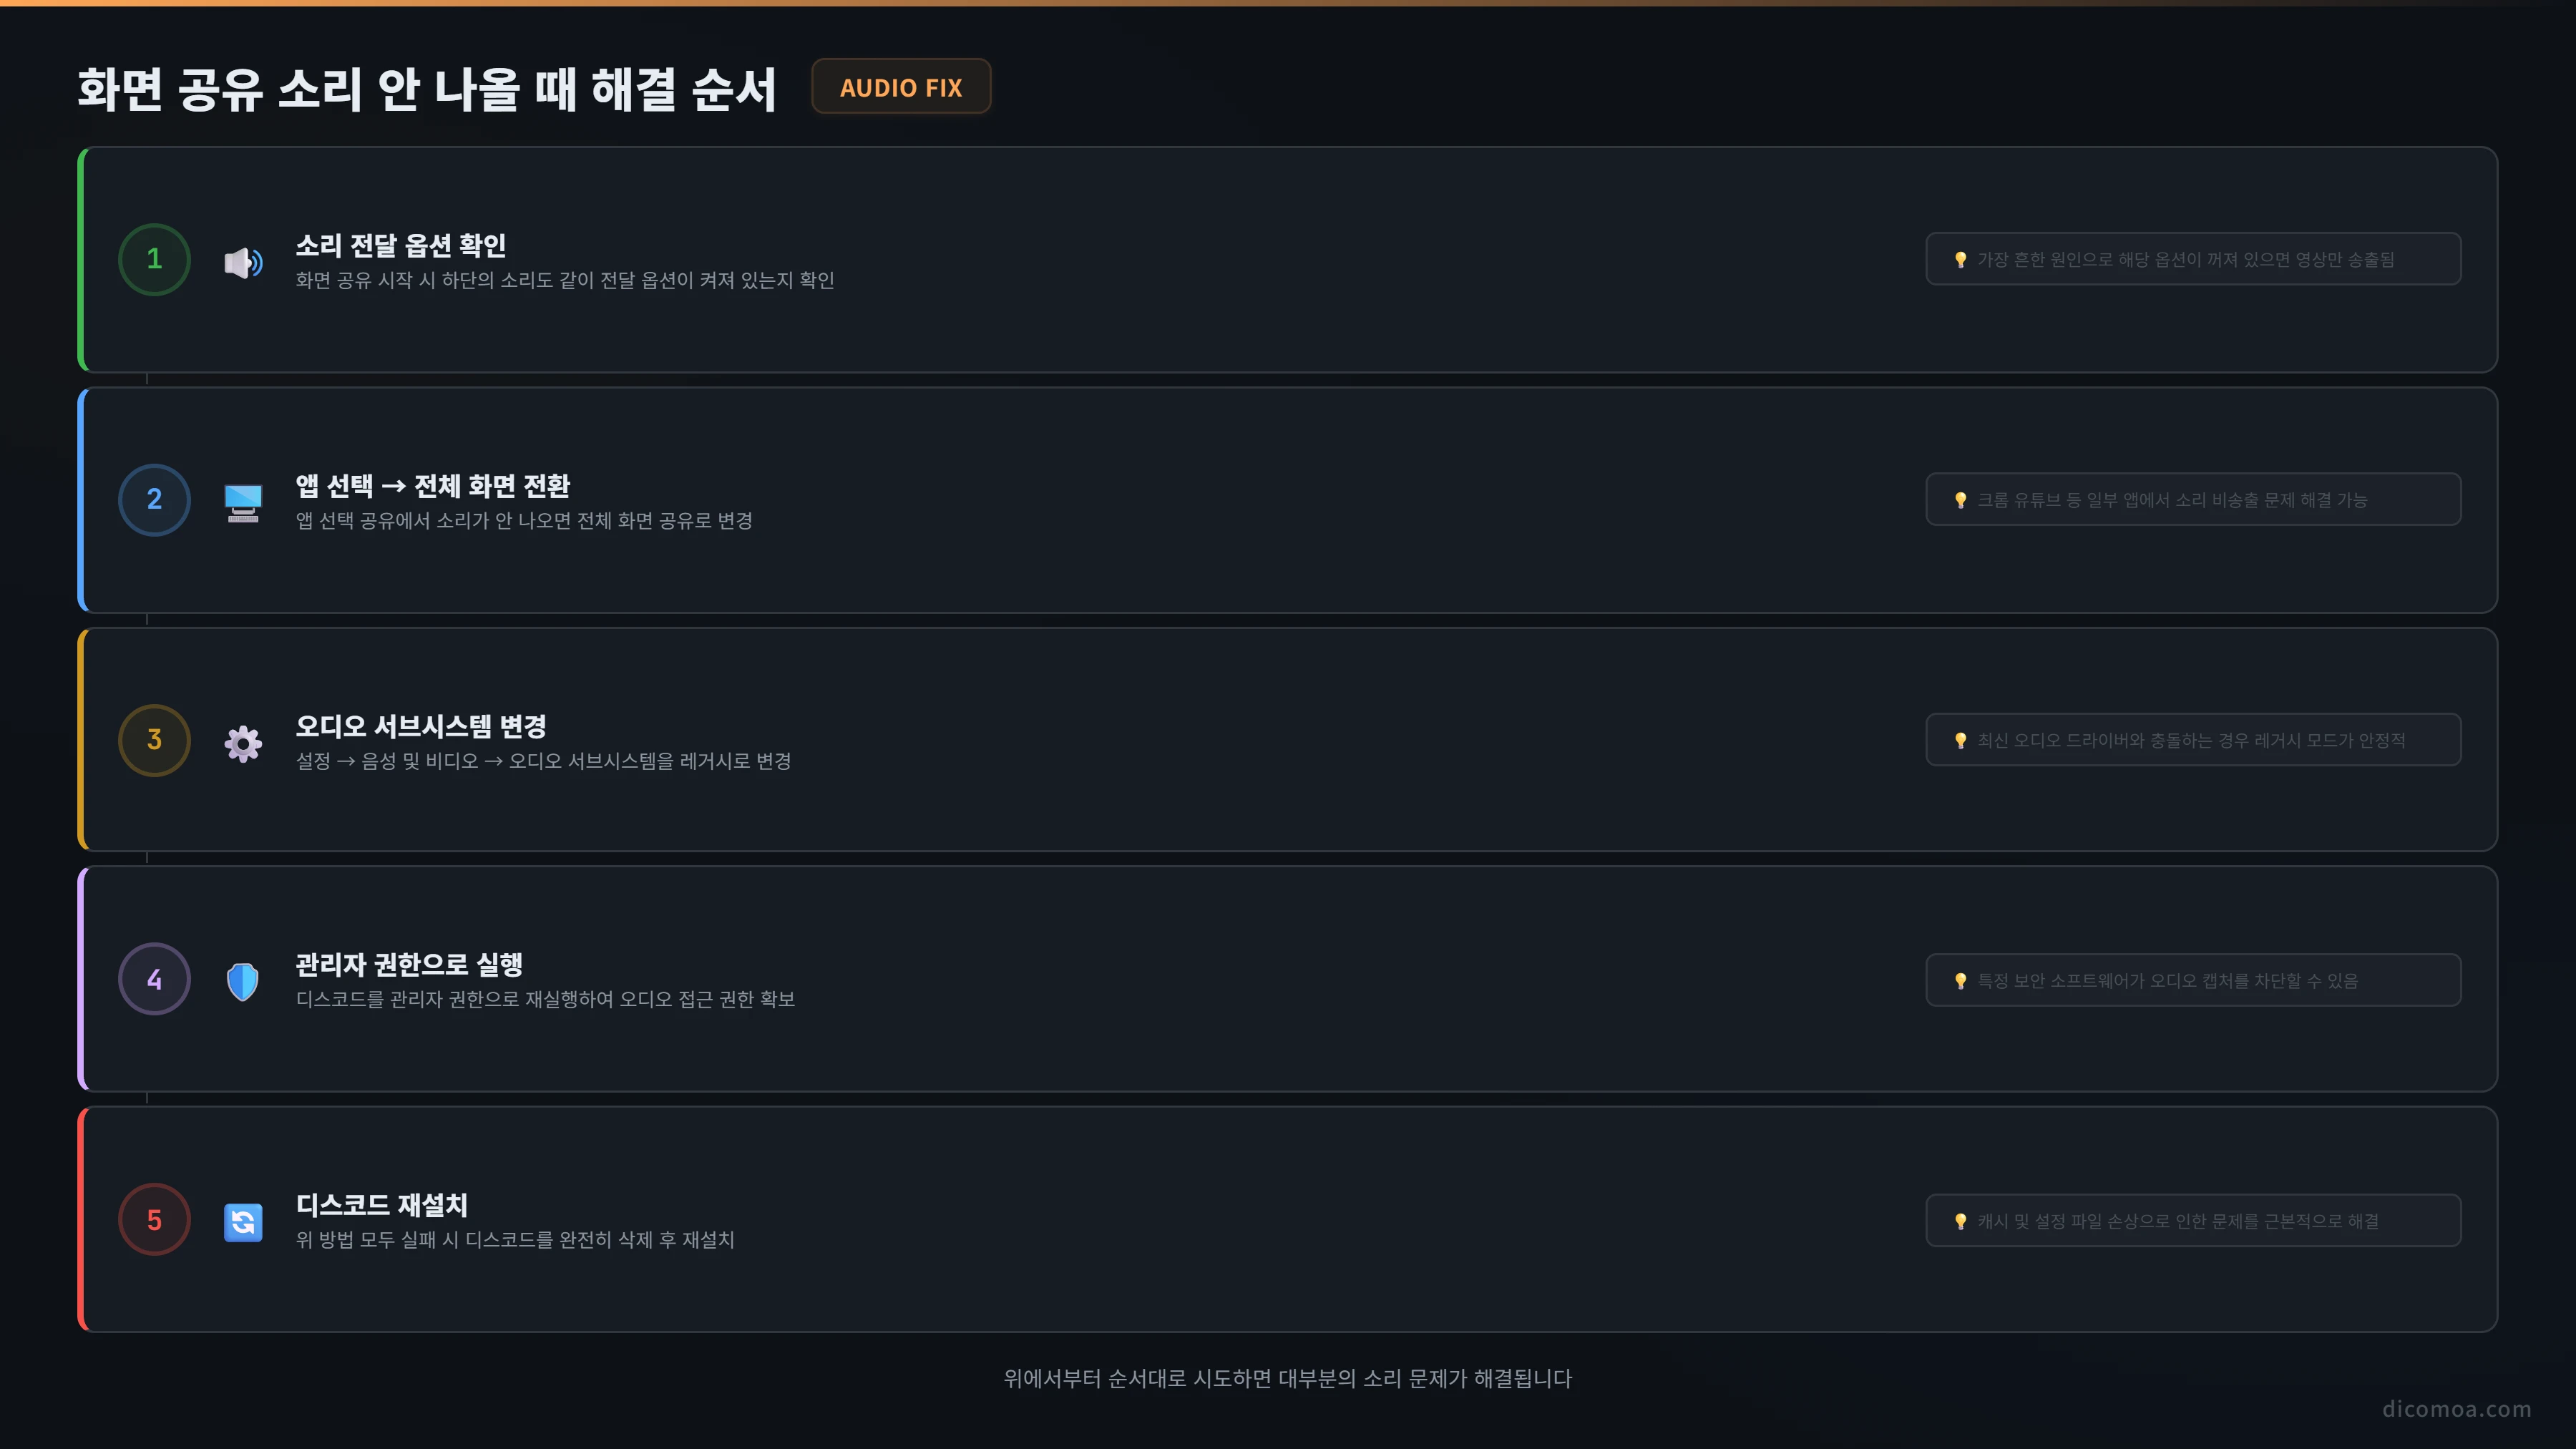
Task: Click the red number 5 circle
Action: pyautogui.click(x=154, y=1220)
